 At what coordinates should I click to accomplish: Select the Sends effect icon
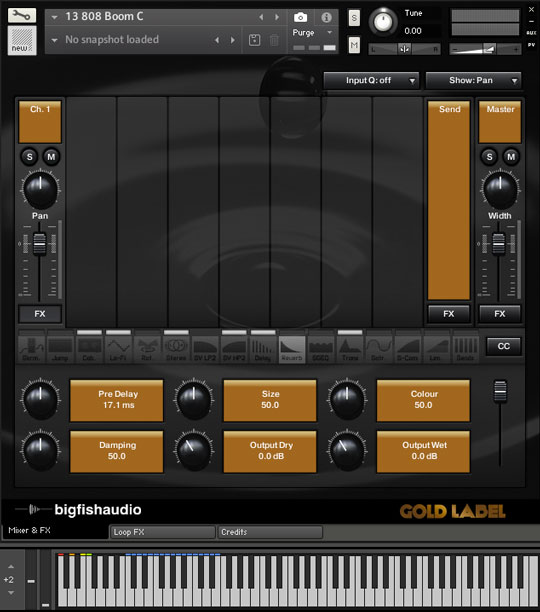pos(465,350)
